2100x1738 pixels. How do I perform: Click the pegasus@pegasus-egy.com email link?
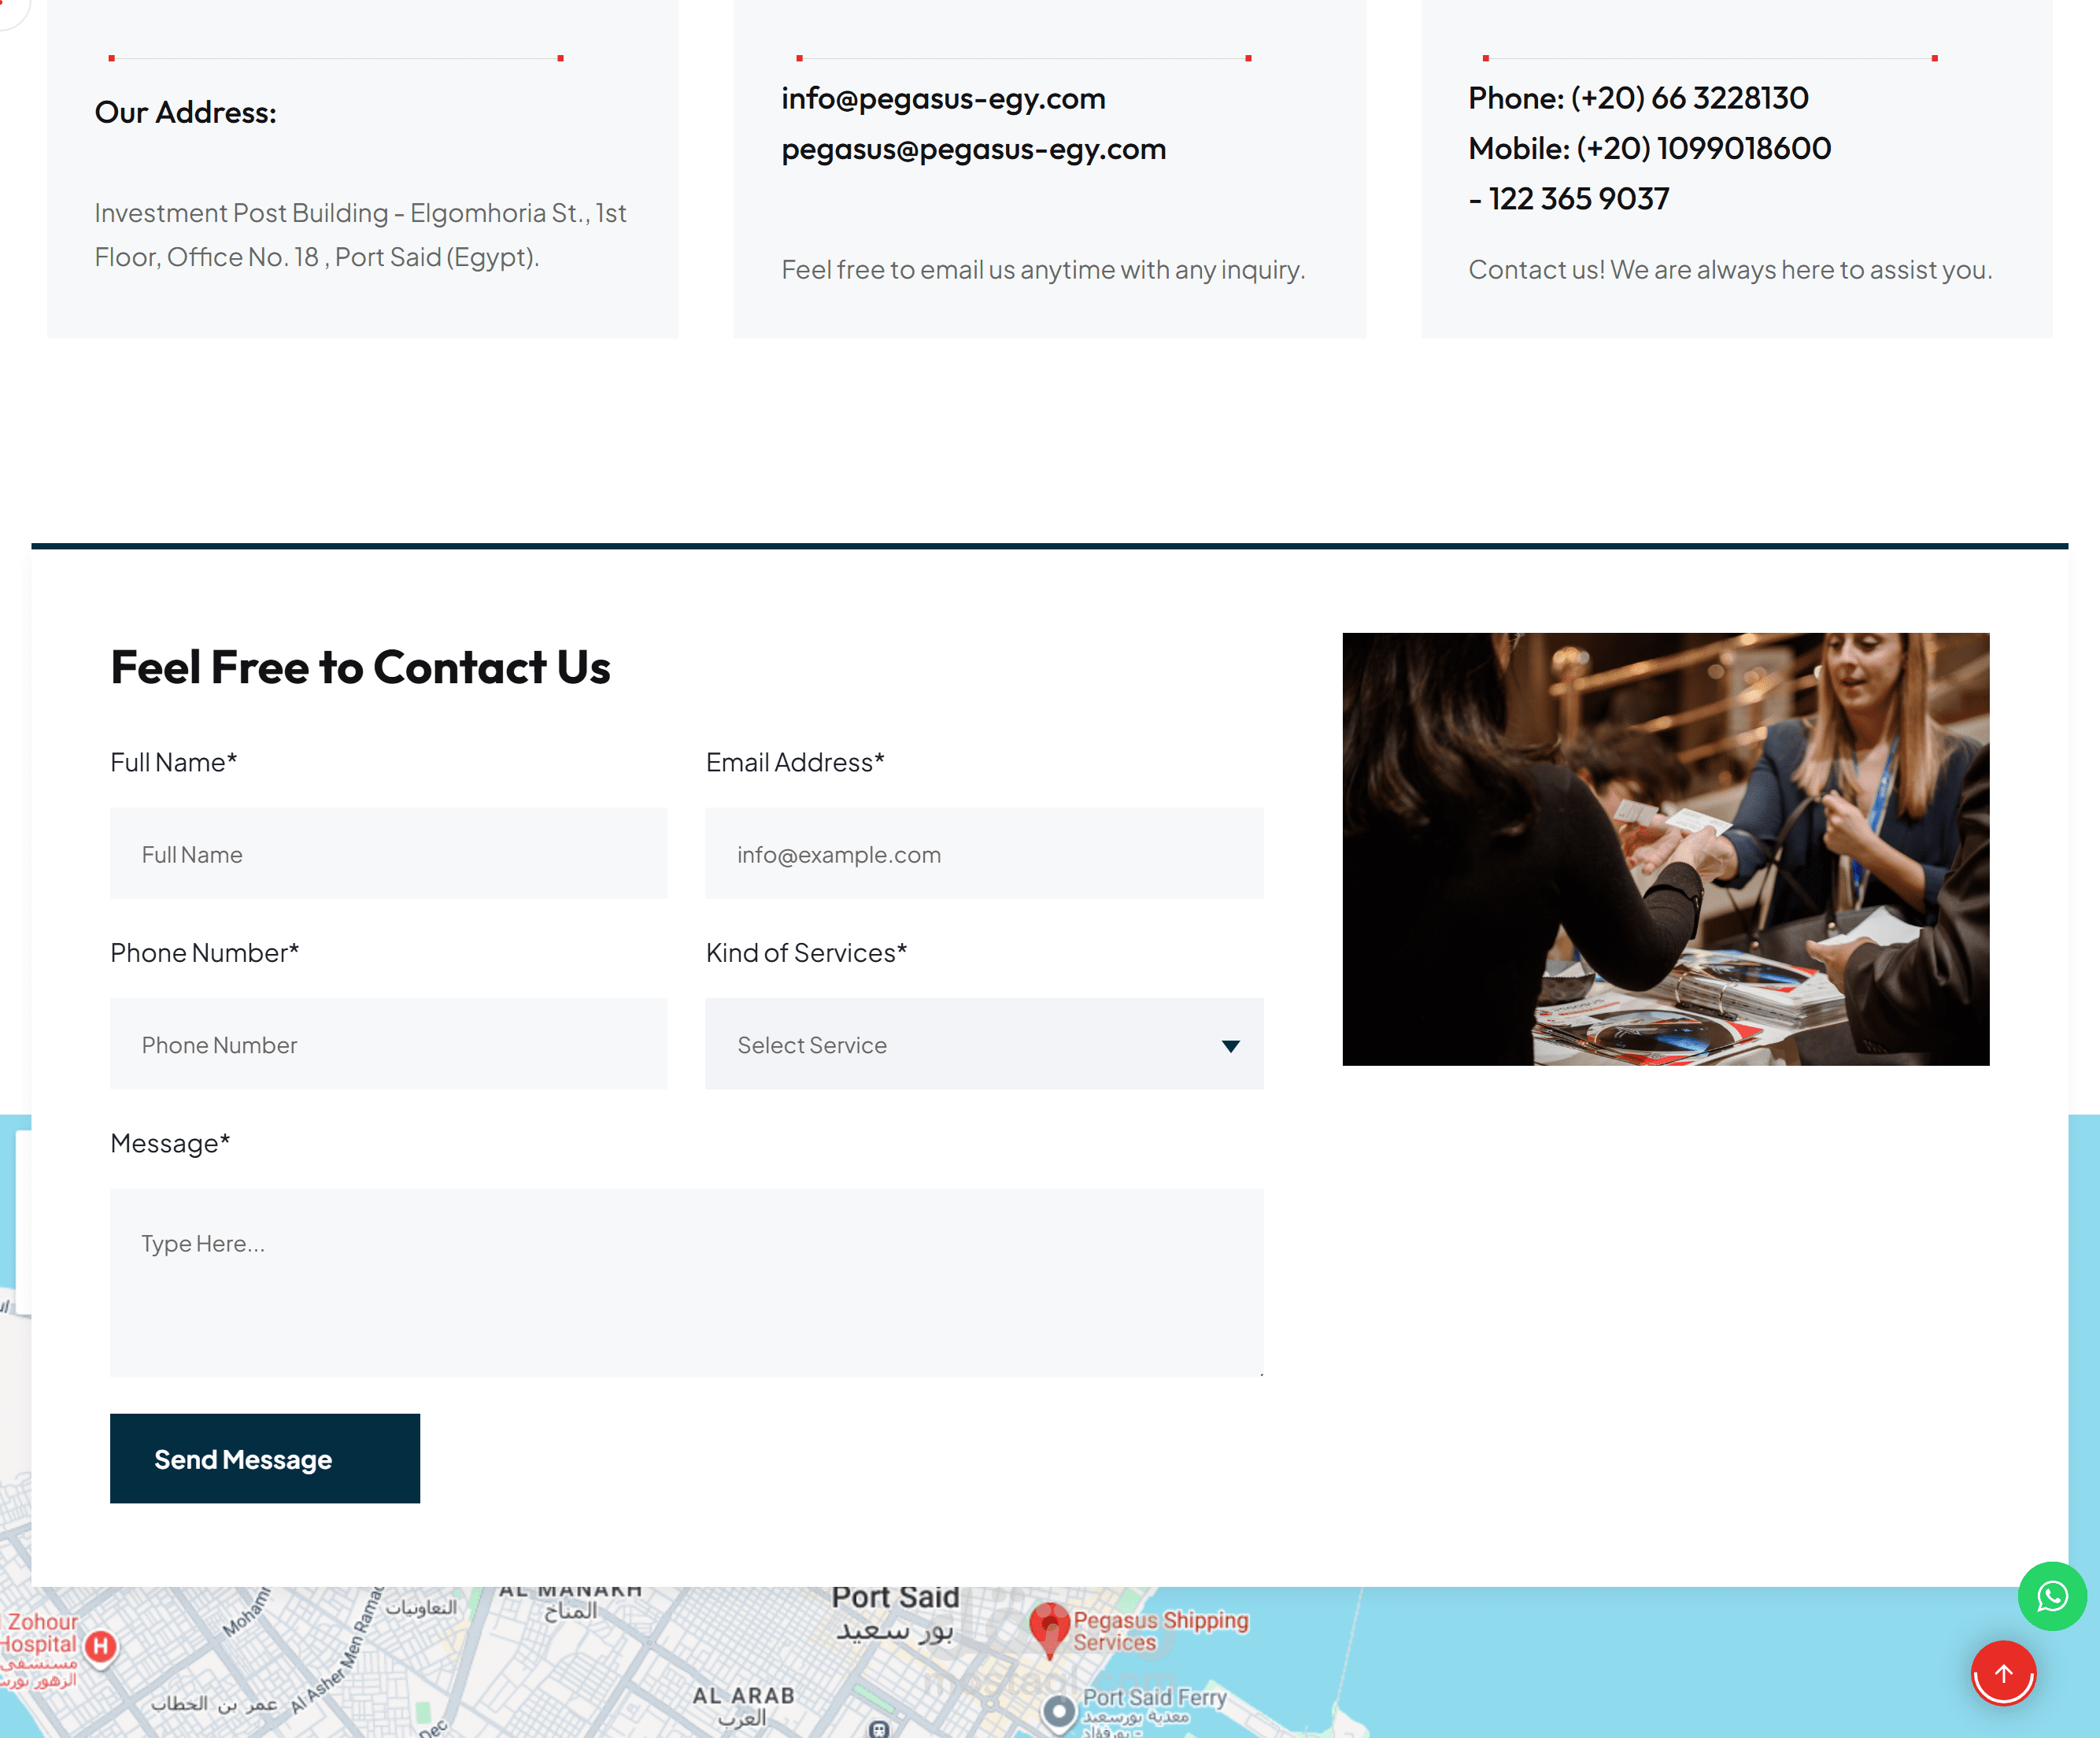[973, 149]
